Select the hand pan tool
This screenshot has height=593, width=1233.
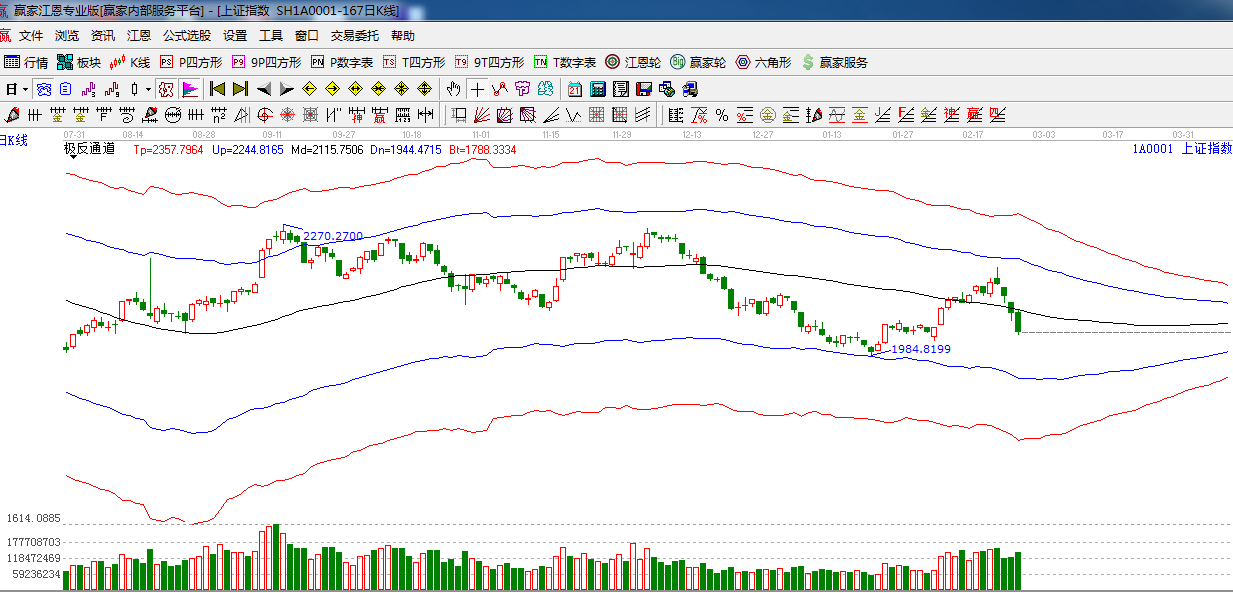click(x=454, y=89)
